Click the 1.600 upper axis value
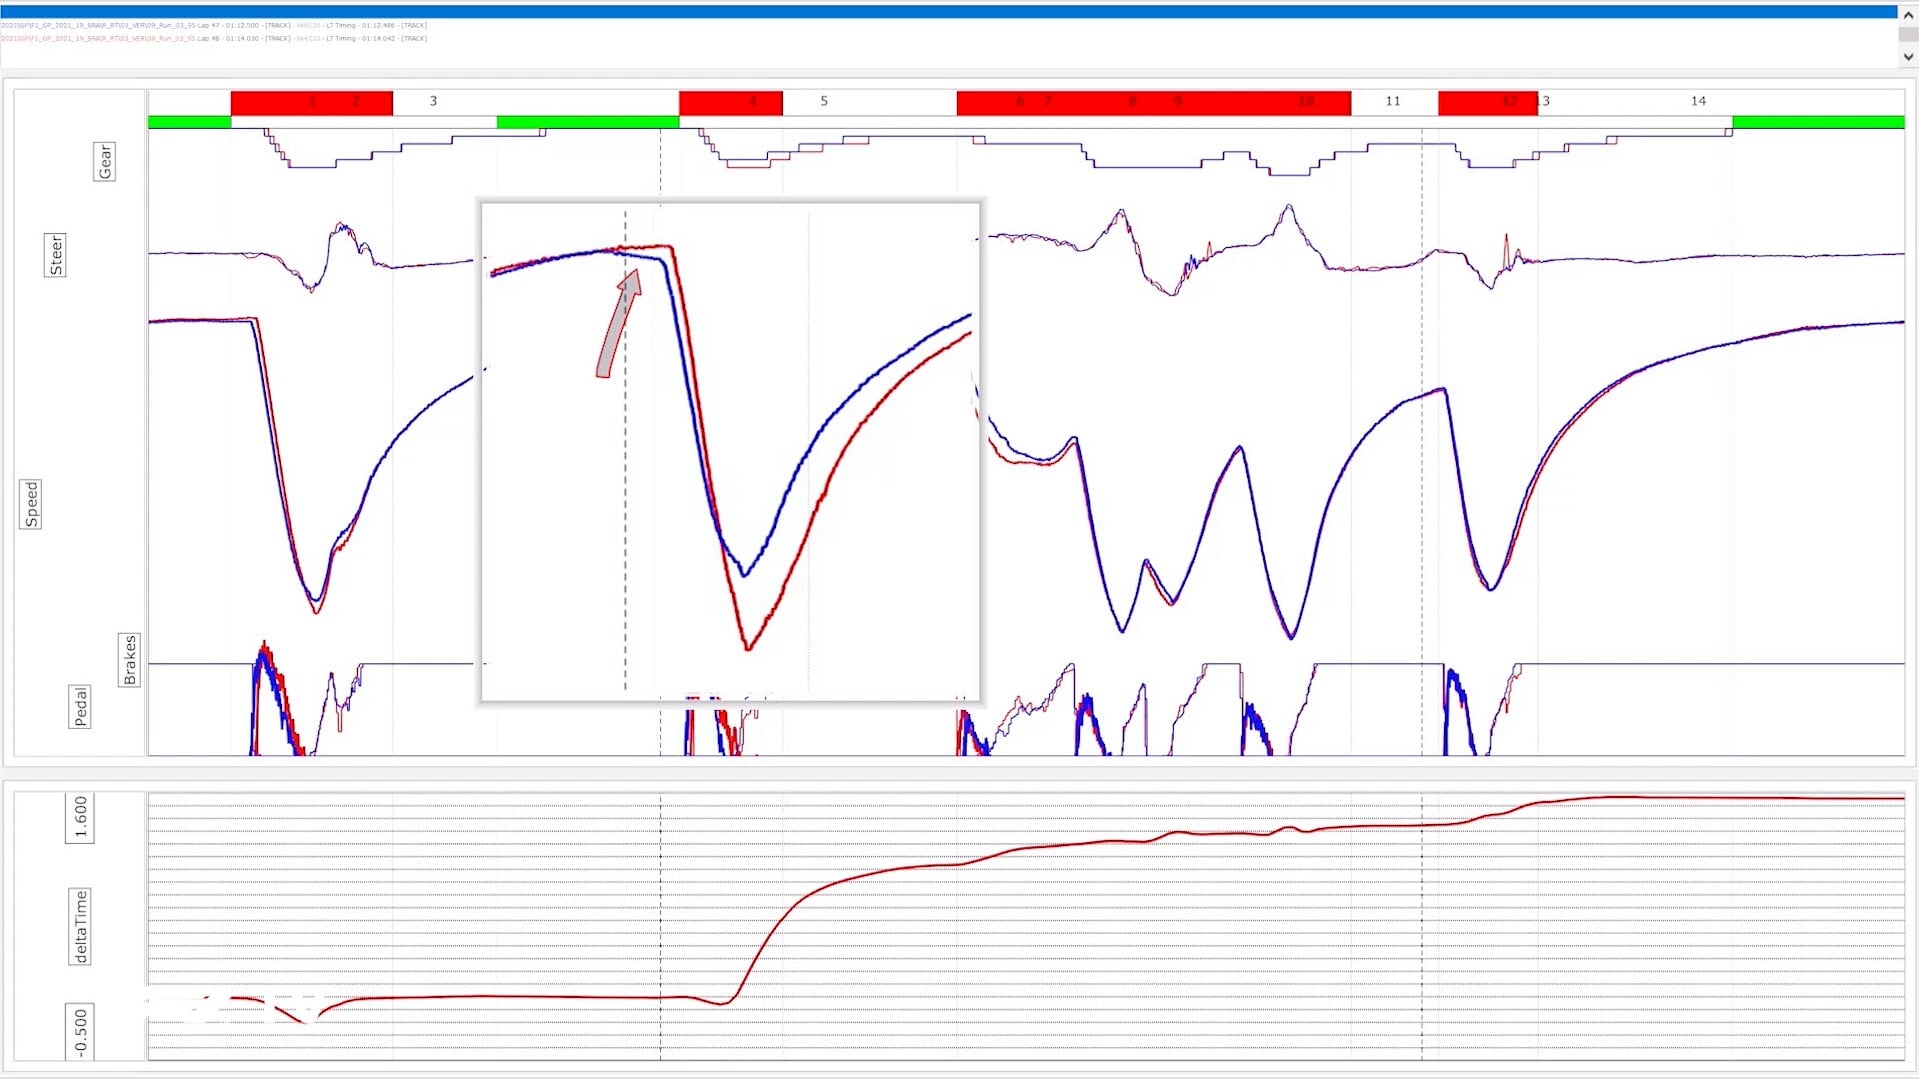 point(80,817)
